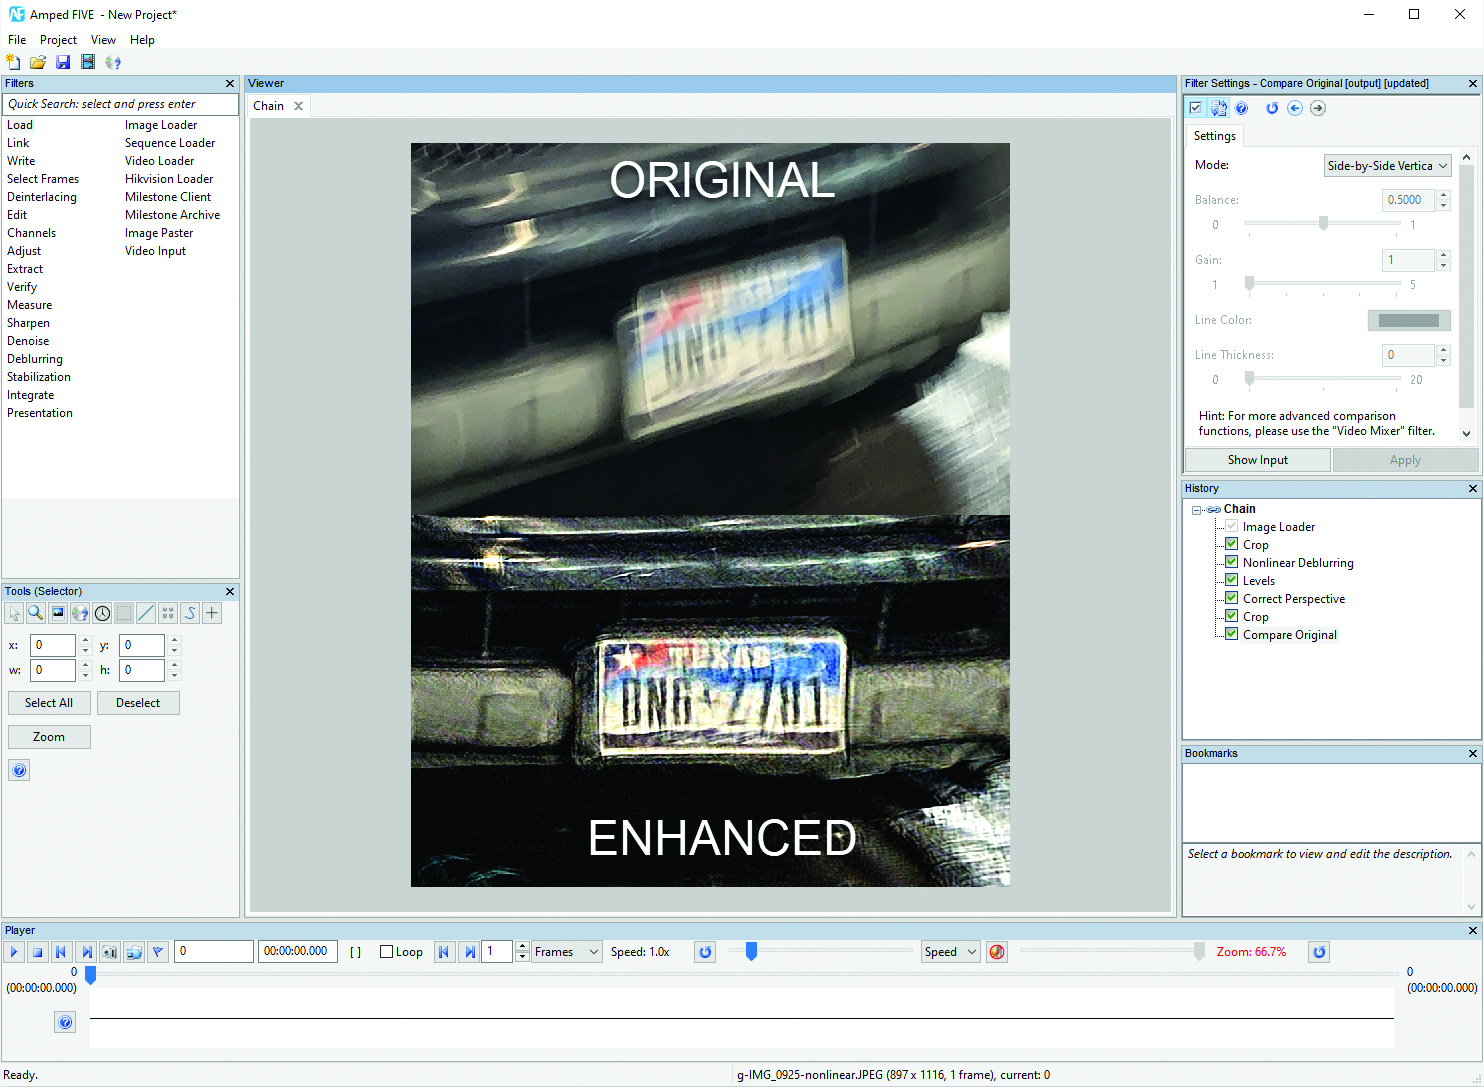This screenshot has width=1484, height=1087.
Task: Uncheck the Nonlinear Deblurring filter in History
Action: 1232,562
